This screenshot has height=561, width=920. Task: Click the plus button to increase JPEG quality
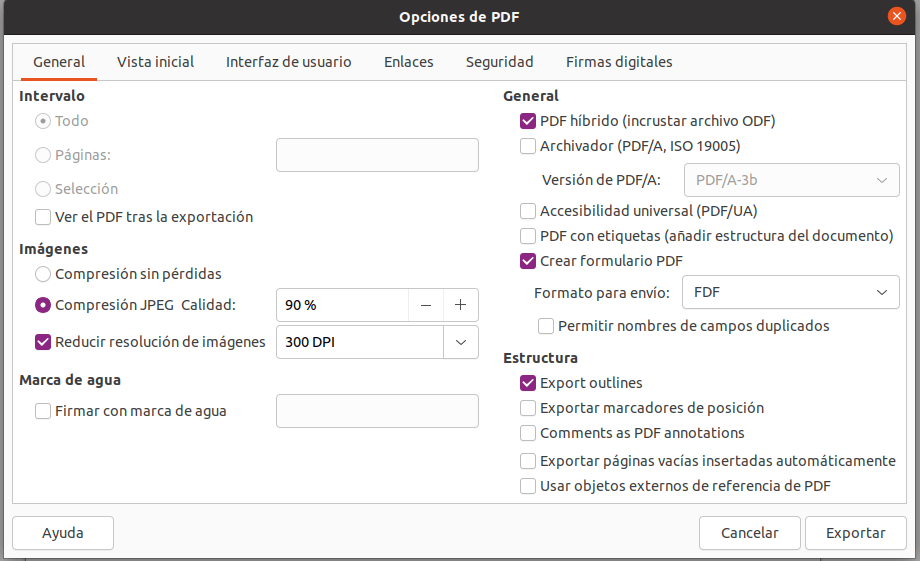461,305
